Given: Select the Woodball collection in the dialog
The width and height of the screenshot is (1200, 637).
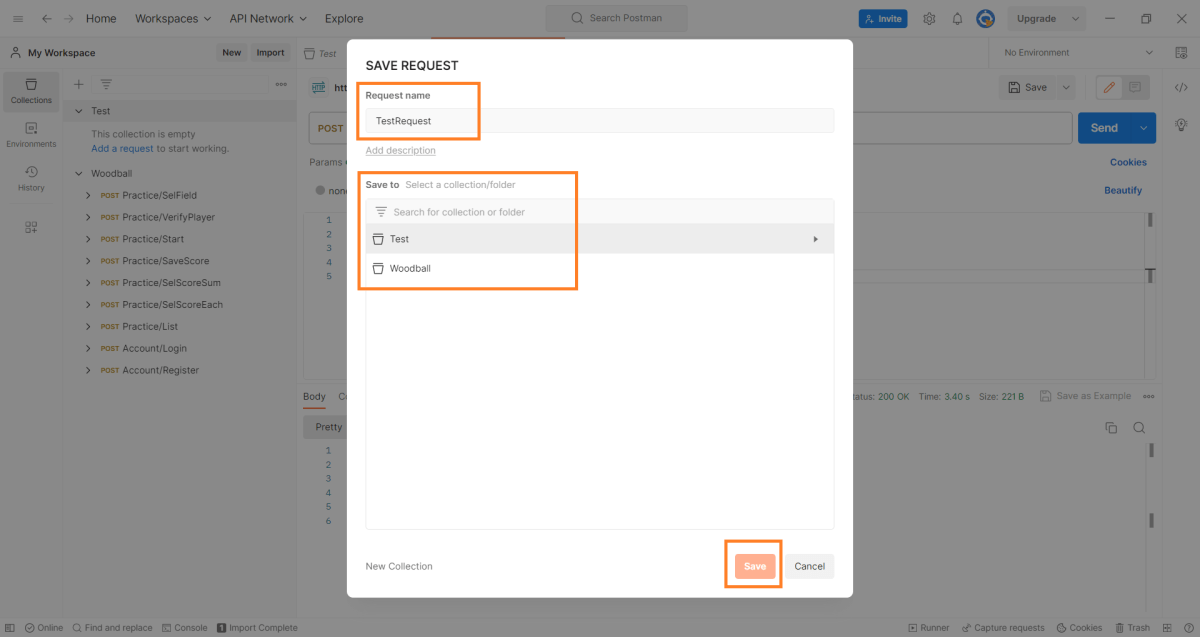Looking at the screenshot, I should click(600, 268).
